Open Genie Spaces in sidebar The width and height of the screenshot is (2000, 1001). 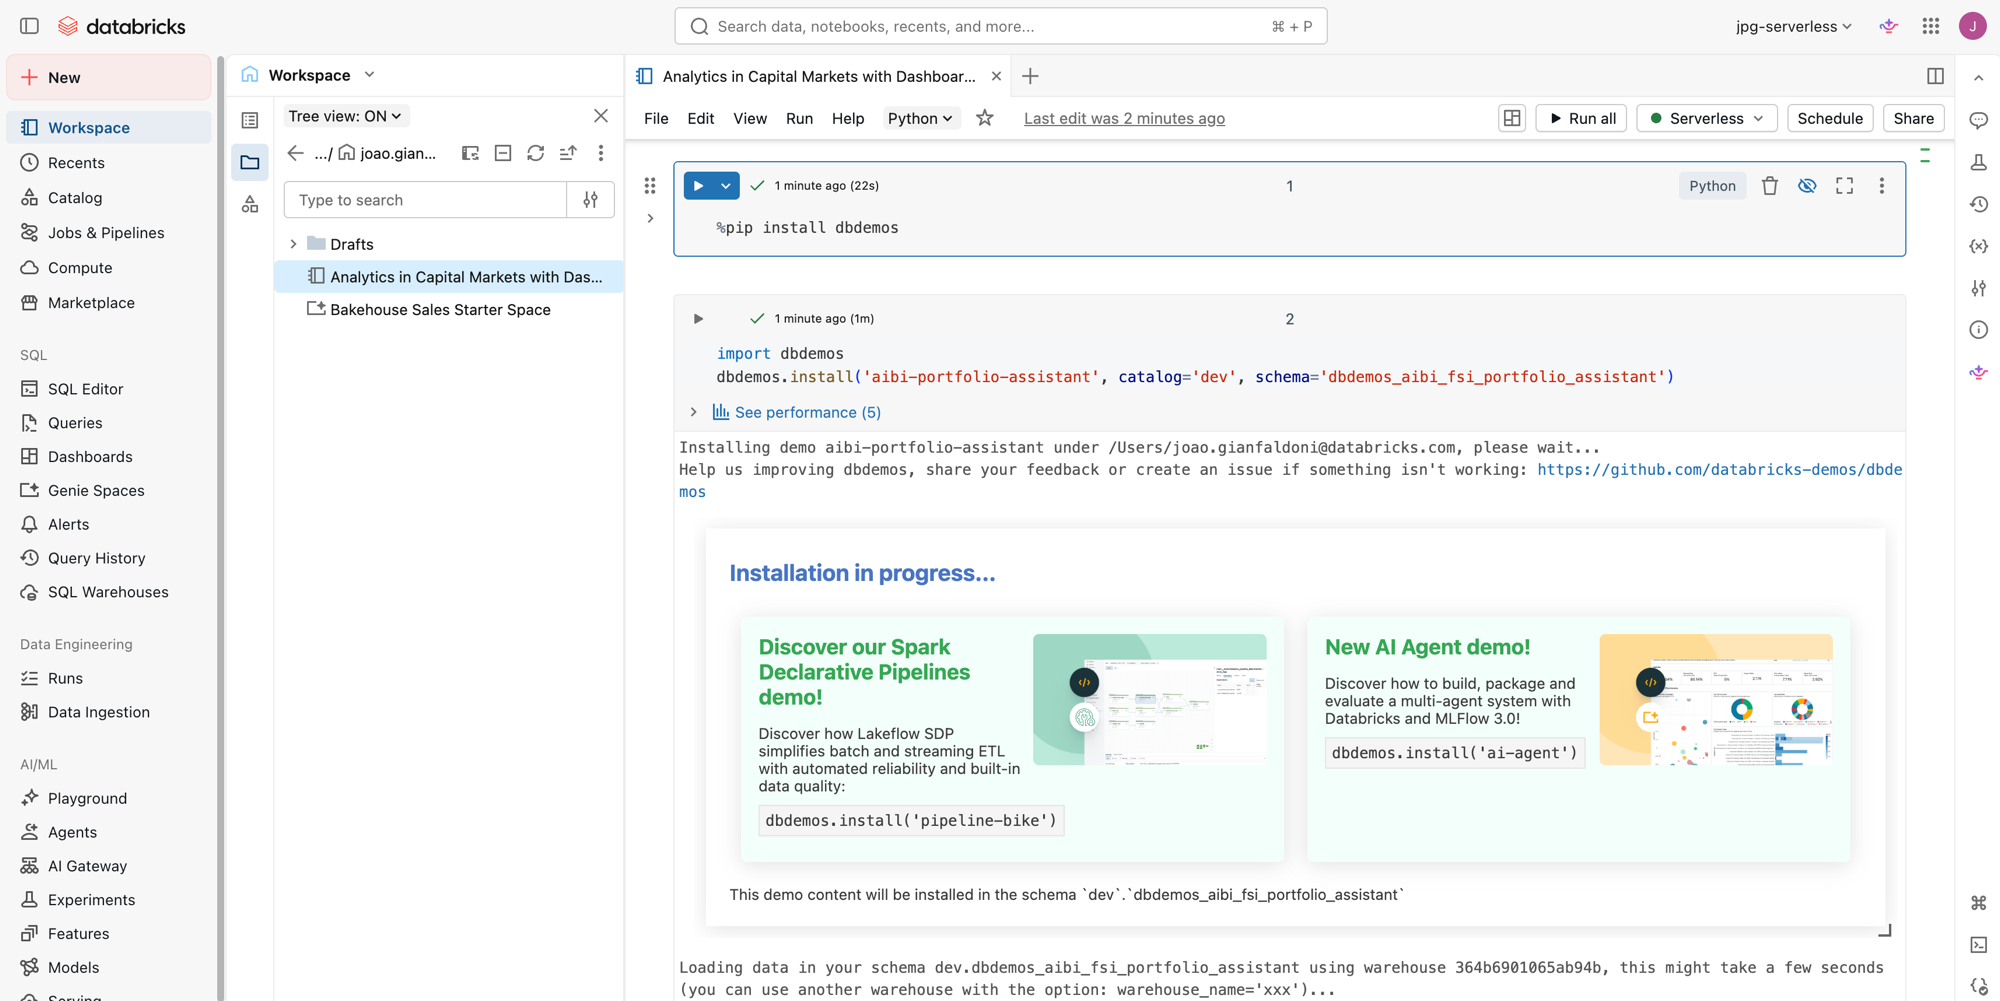click(96, 490)
